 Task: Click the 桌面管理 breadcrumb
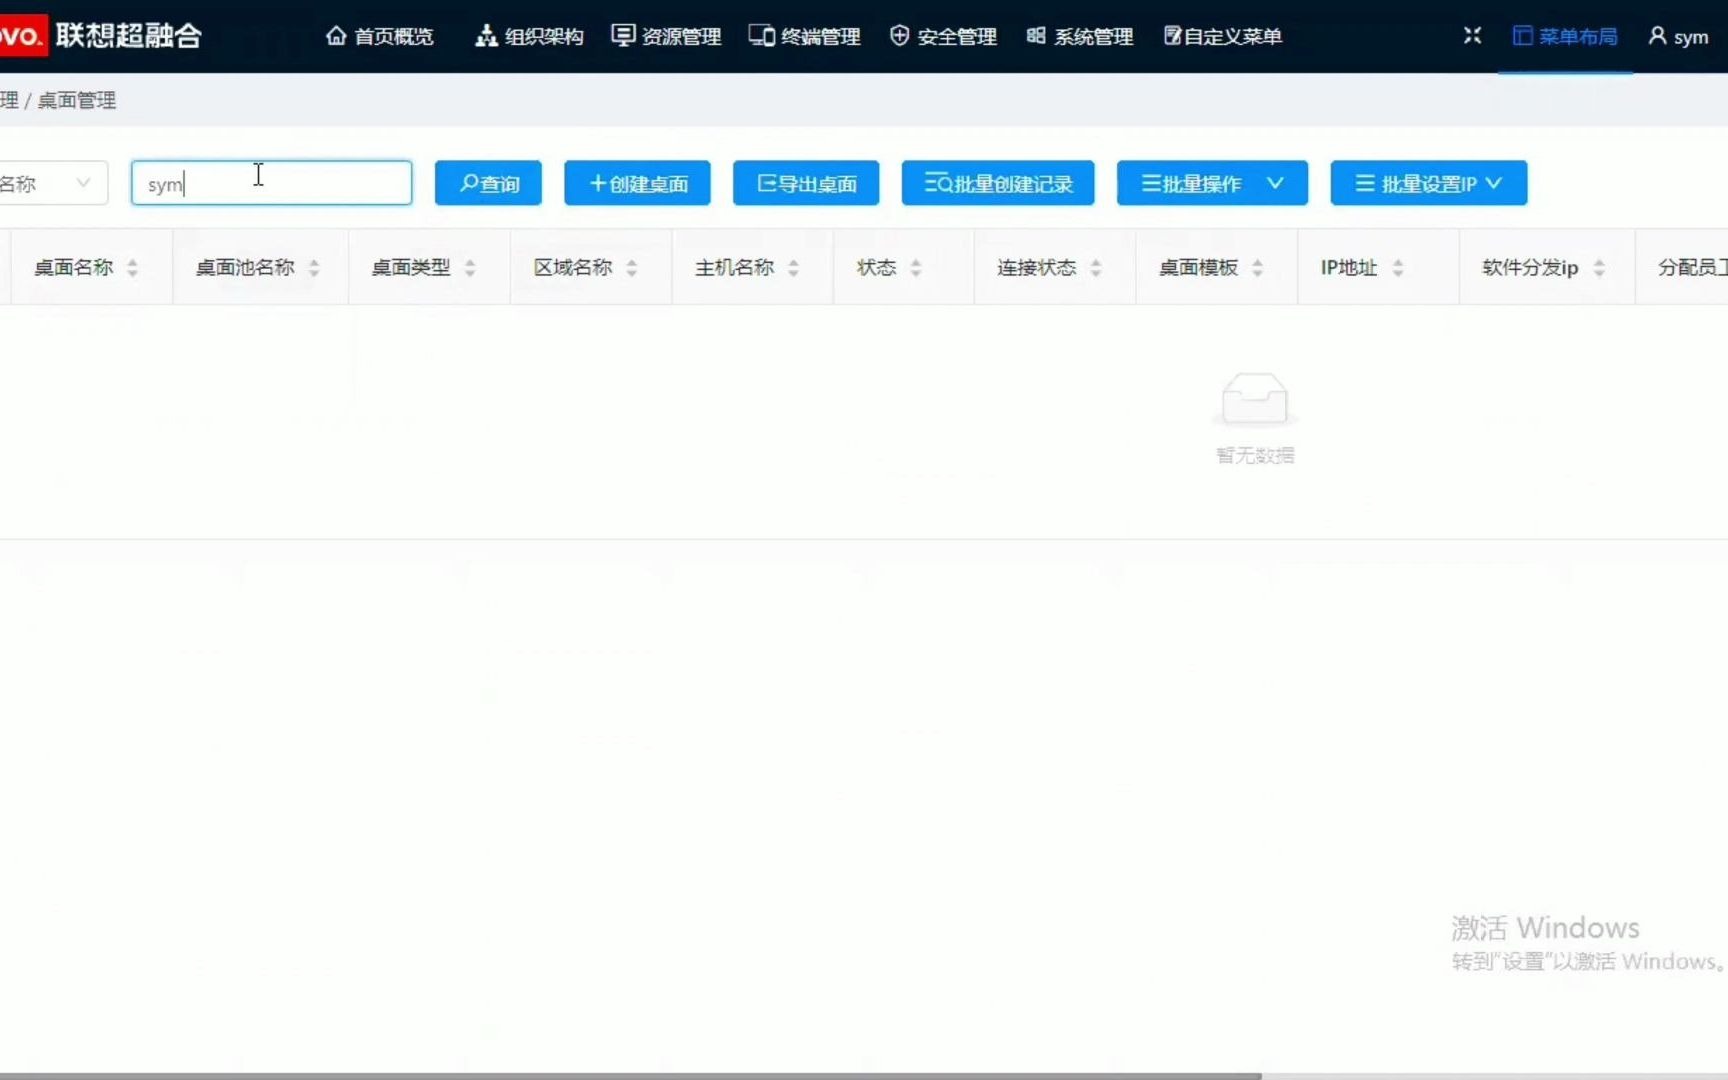(x=77, y=100)
